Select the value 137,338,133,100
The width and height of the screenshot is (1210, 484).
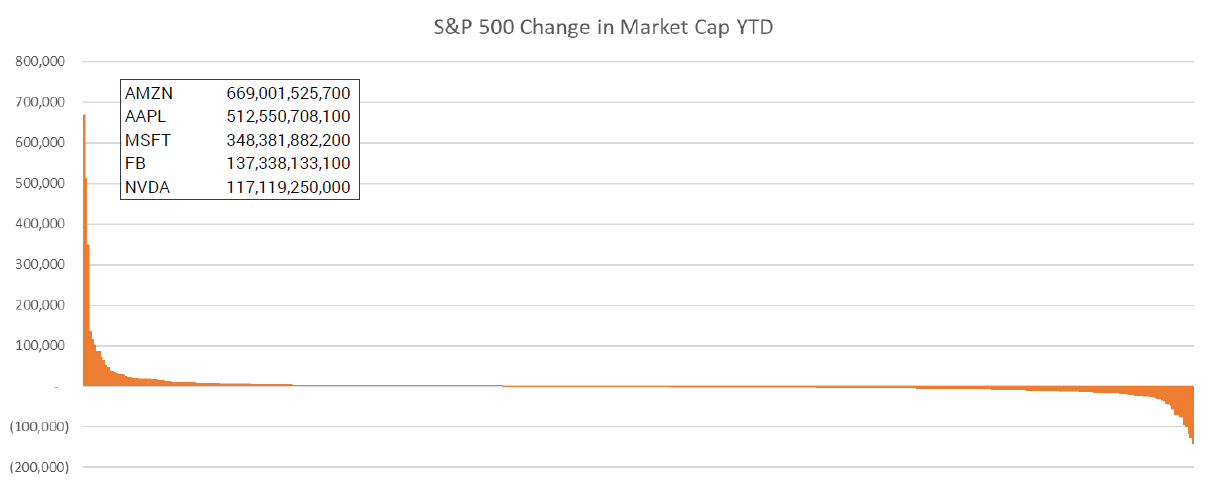[x=290, y=163]
